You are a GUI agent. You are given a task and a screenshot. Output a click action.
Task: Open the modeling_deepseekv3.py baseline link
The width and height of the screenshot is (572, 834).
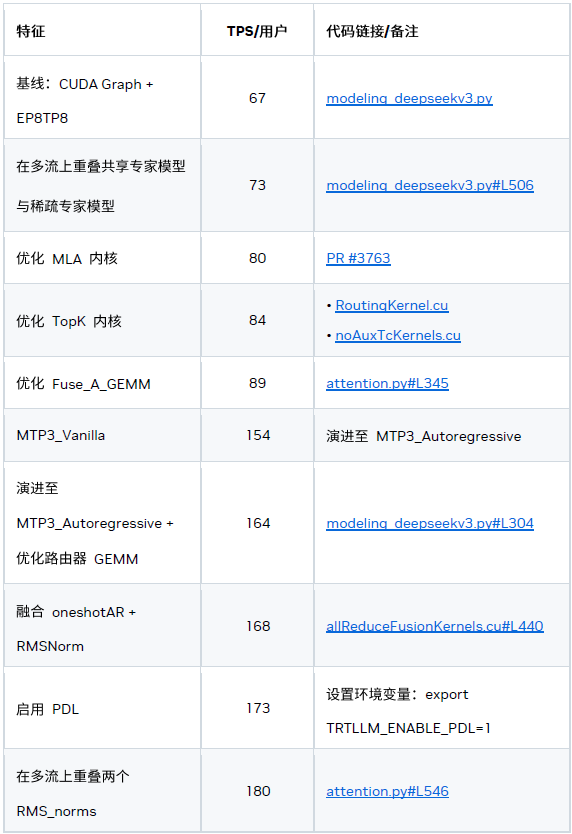click(409, 98)
